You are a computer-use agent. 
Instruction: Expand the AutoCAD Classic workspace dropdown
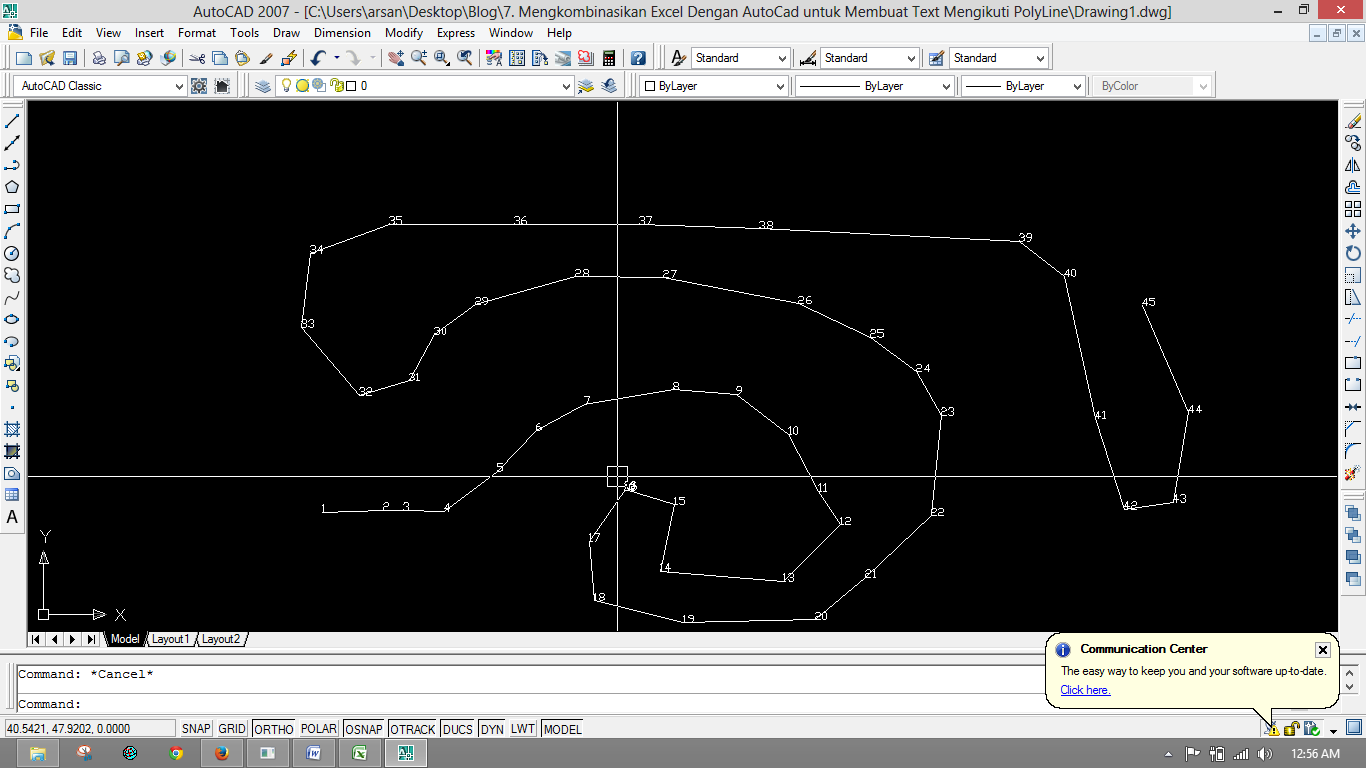(180, 86)
